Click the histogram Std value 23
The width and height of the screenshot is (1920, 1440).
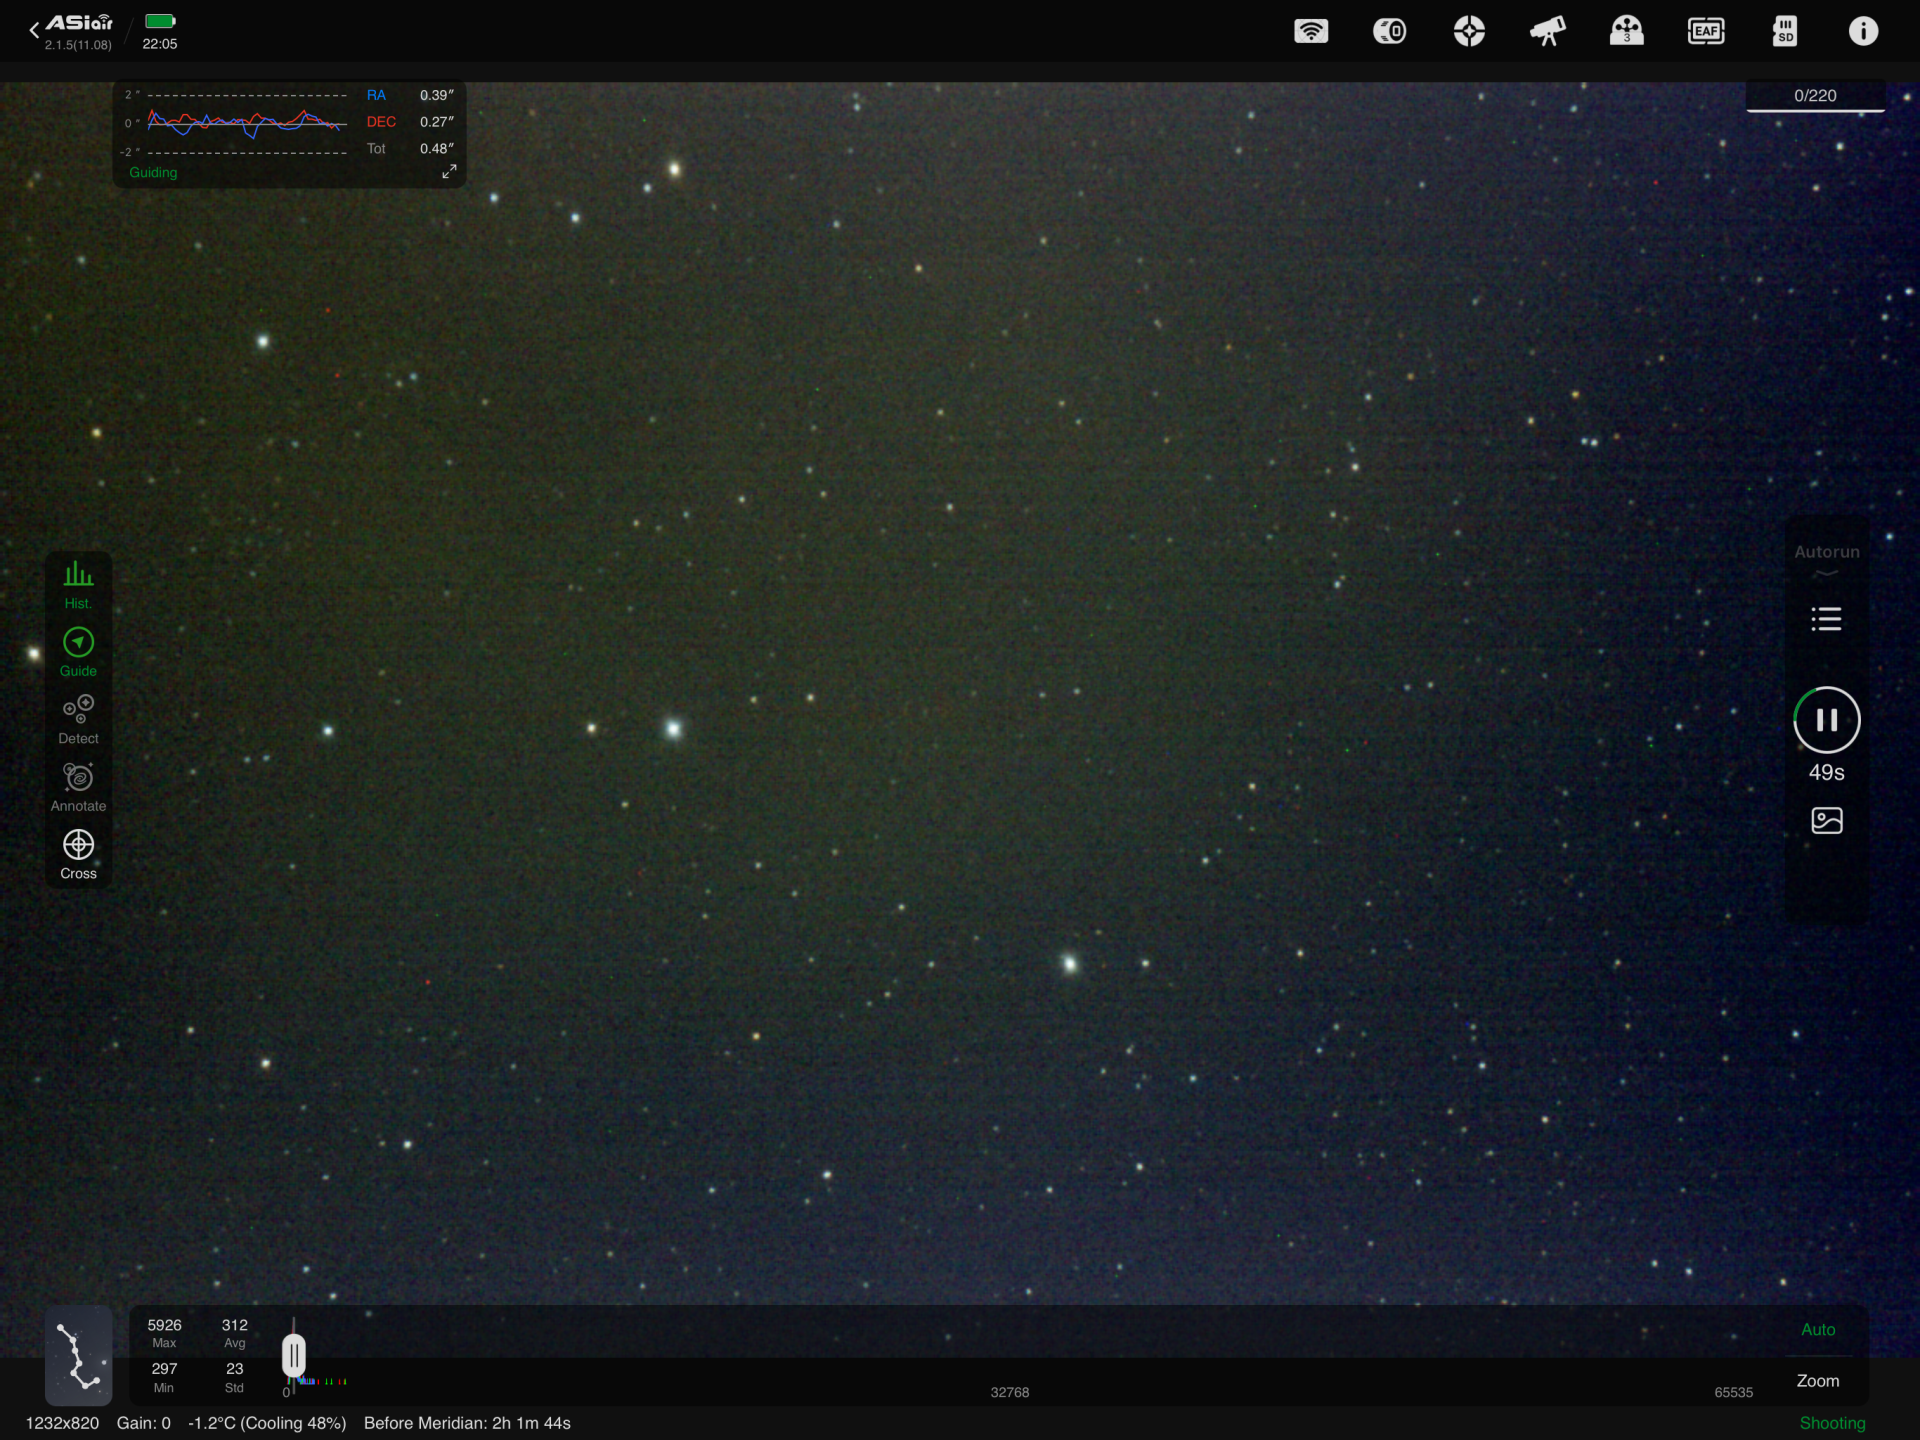tap(235, 1369)
